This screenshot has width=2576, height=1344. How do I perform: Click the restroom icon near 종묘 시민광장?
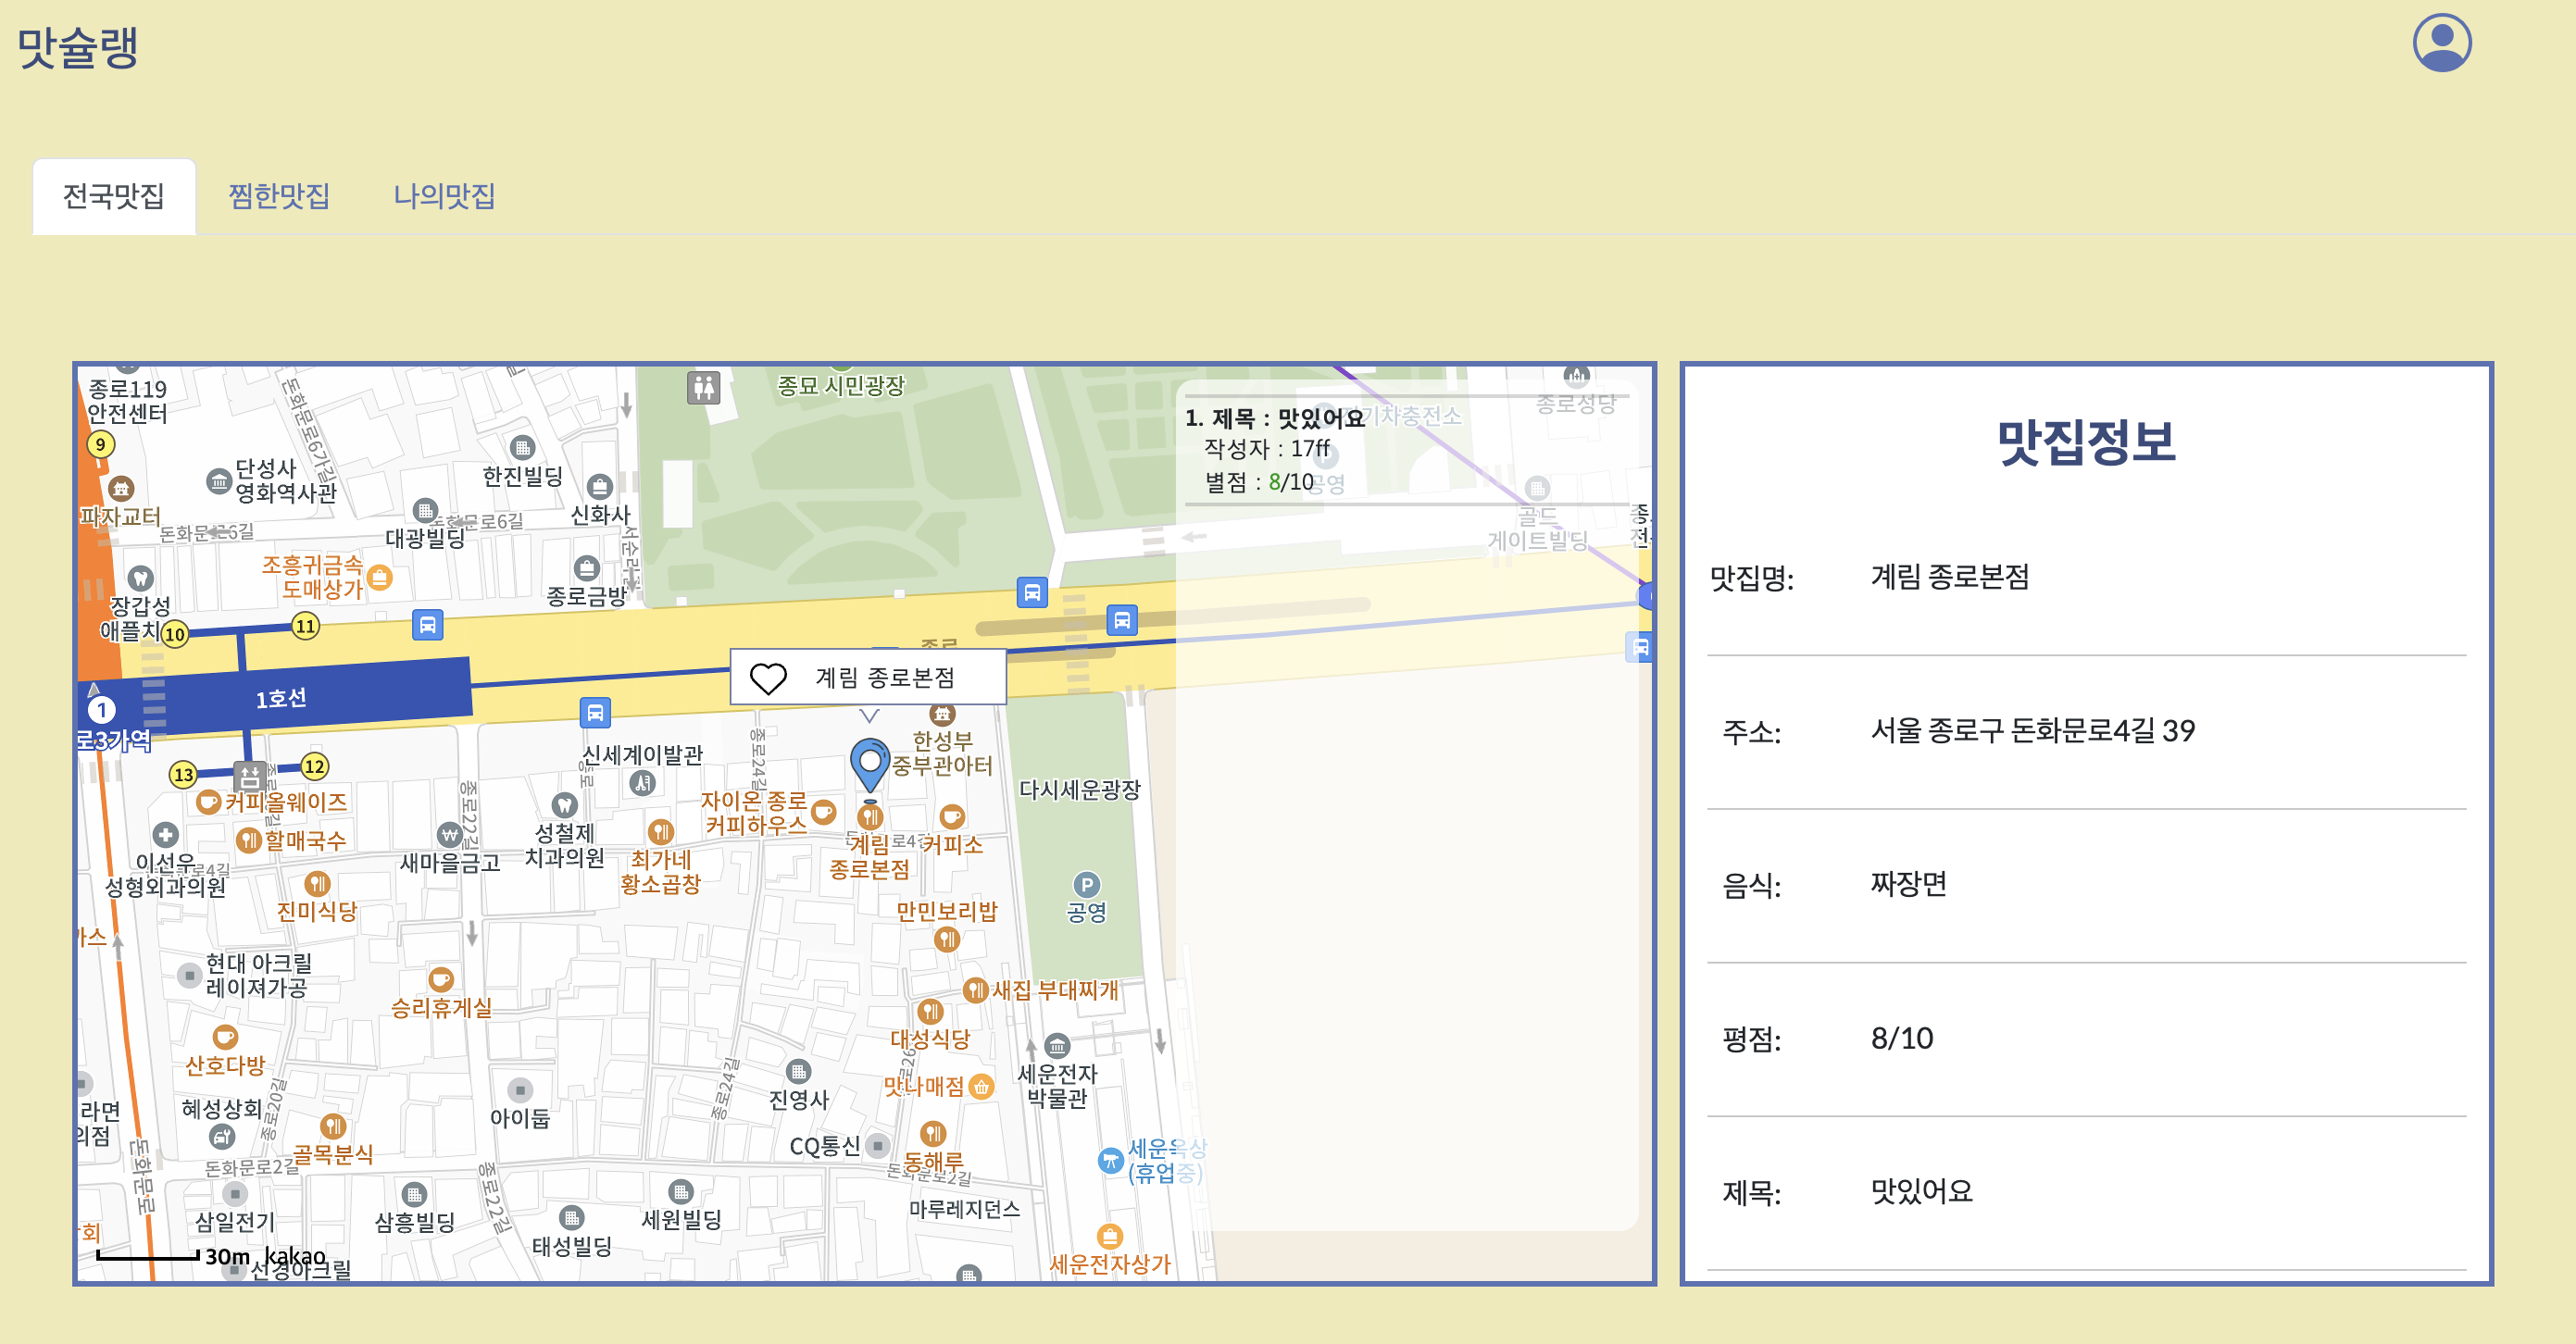tap(703, 387)
